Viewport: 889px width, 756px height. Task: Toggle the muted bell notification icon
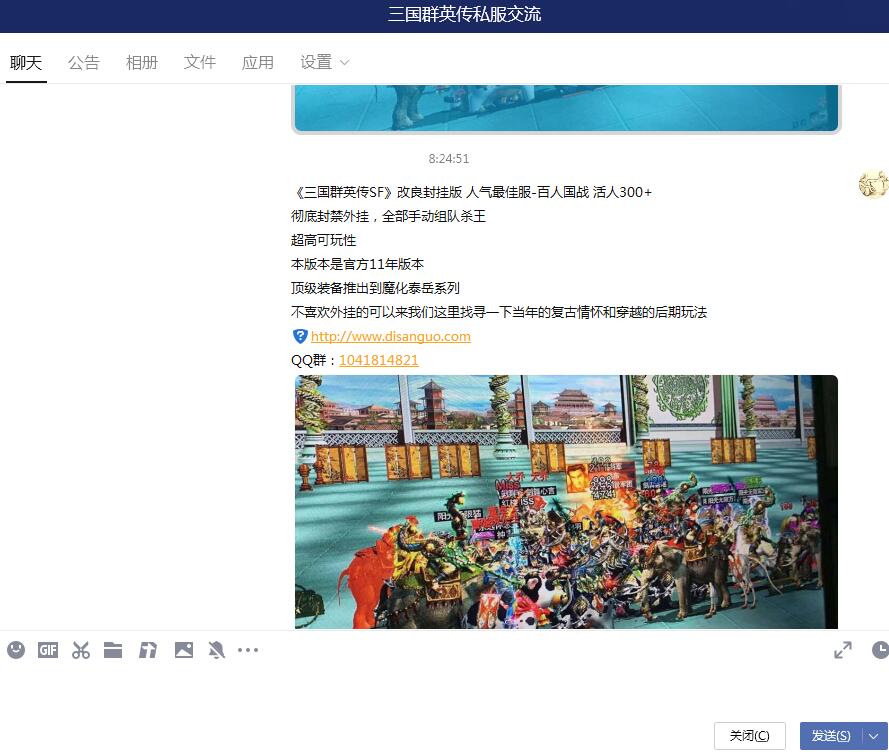point(217,650)
